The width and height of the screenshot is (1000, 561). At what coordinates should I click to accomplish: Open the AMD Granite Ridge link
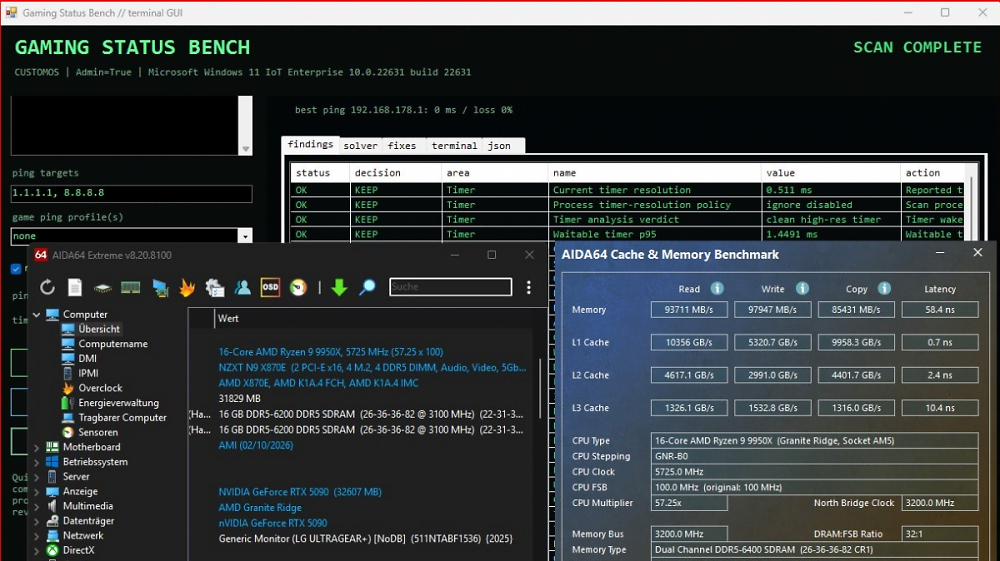pyautogui.click(x=260, y=507)
